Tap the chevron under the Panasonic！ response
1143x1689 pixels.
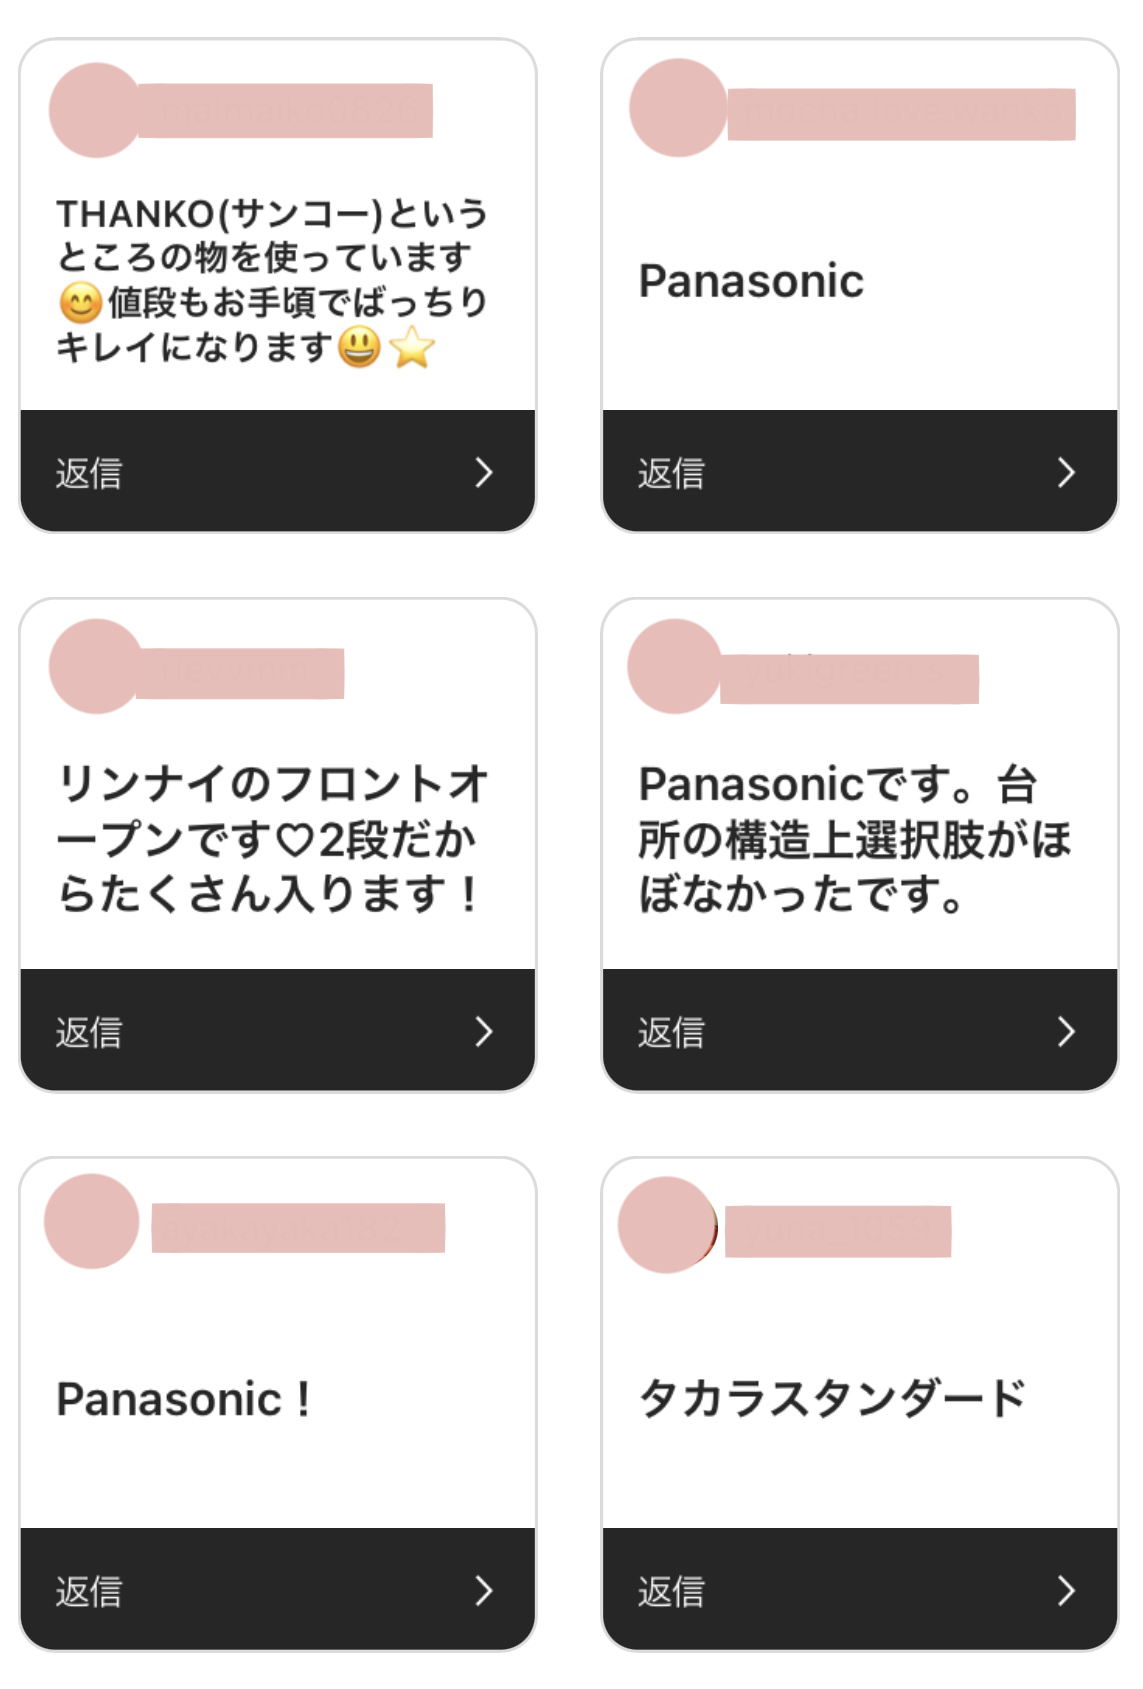click(484, 1590)
